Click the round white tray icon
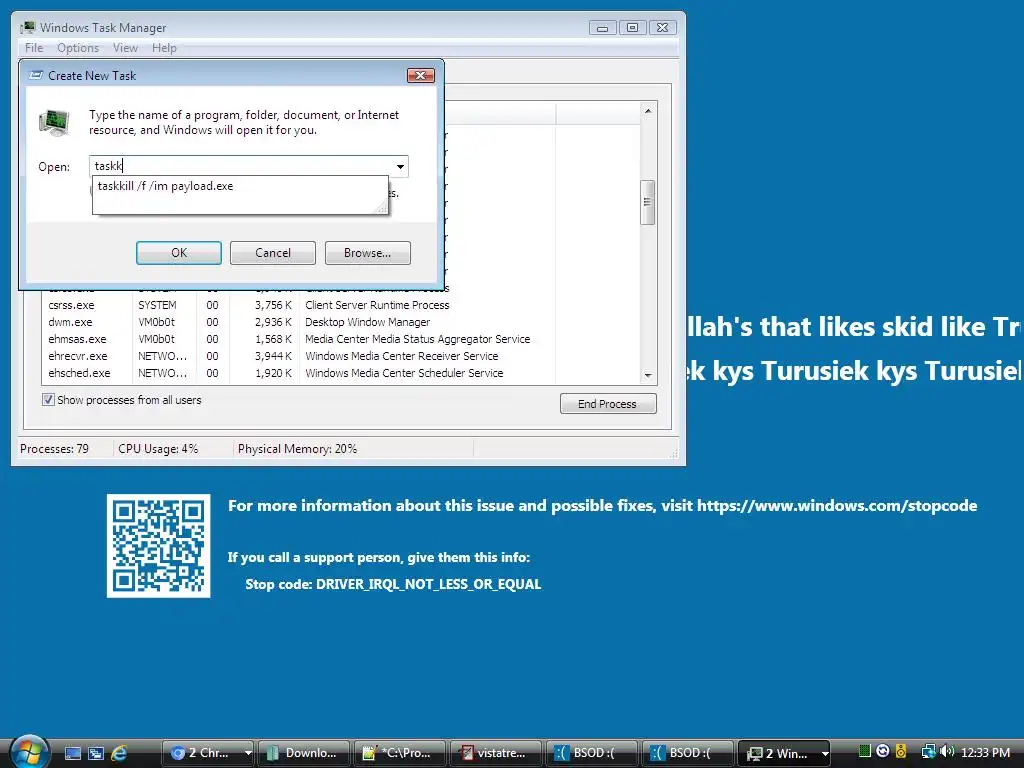Screen dimensions: 1024x768 [x=883, y=752]
